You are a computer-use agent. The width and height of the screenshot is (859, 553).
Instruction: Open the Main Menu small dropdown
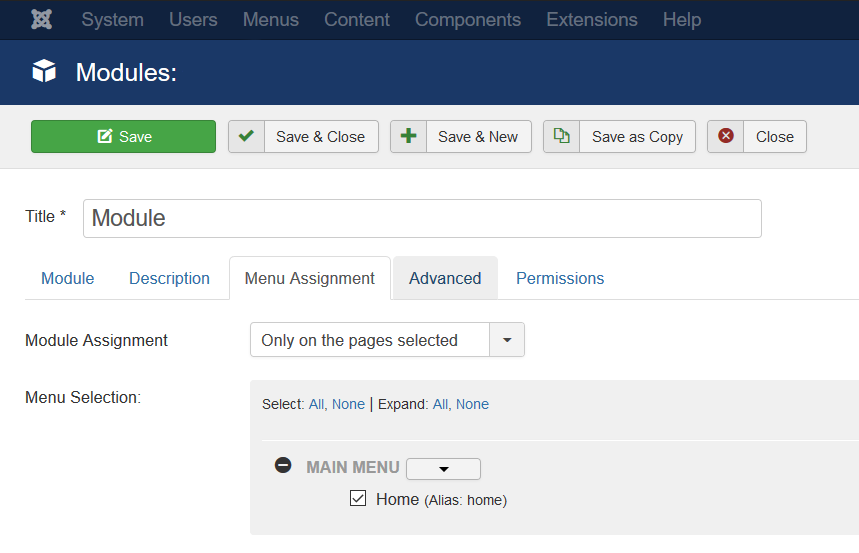(443, 469)
